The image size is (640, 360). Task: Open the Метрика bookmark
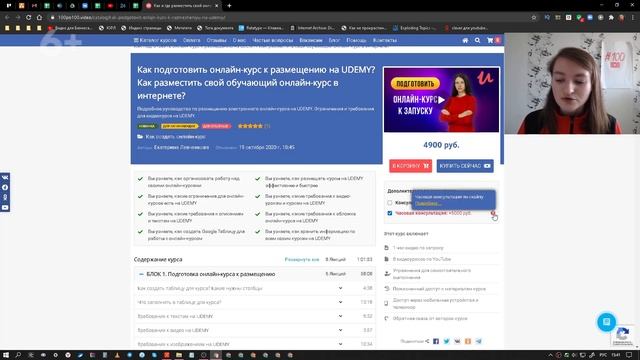[x=179, y=28]
